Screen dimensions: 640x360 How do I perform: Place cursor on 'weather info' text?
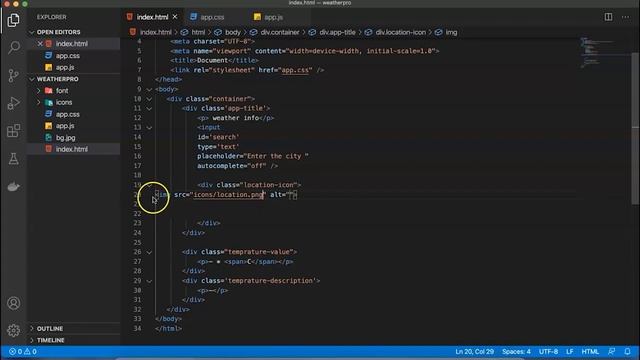235,118
